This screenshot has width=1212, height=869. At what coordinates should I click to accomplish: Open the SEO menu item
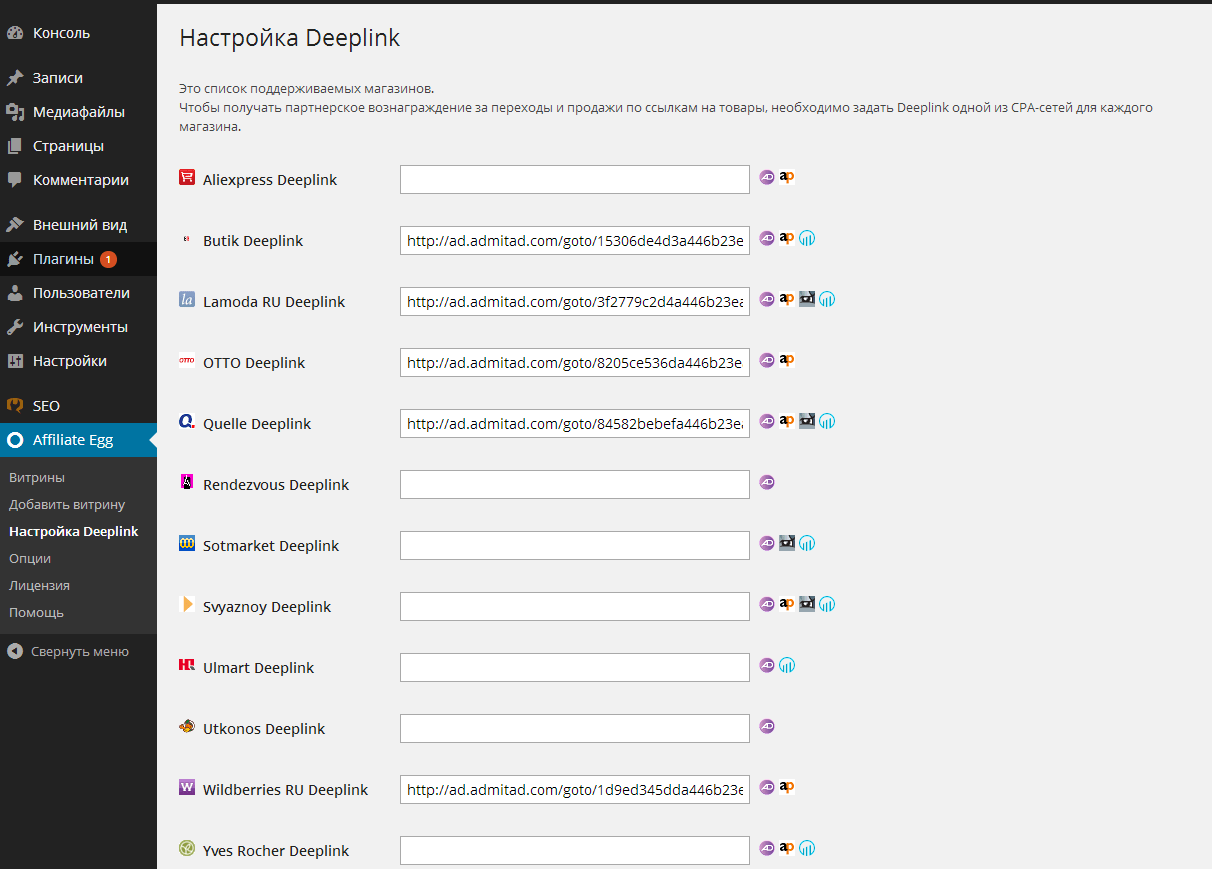(78, 406)
